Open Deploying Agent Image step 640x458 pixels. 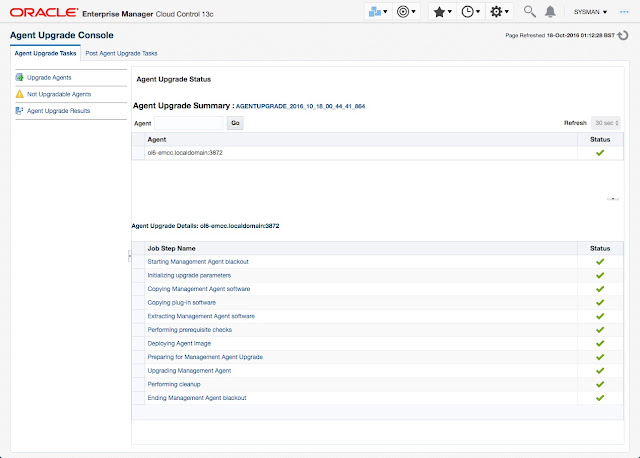coord(179,343)
